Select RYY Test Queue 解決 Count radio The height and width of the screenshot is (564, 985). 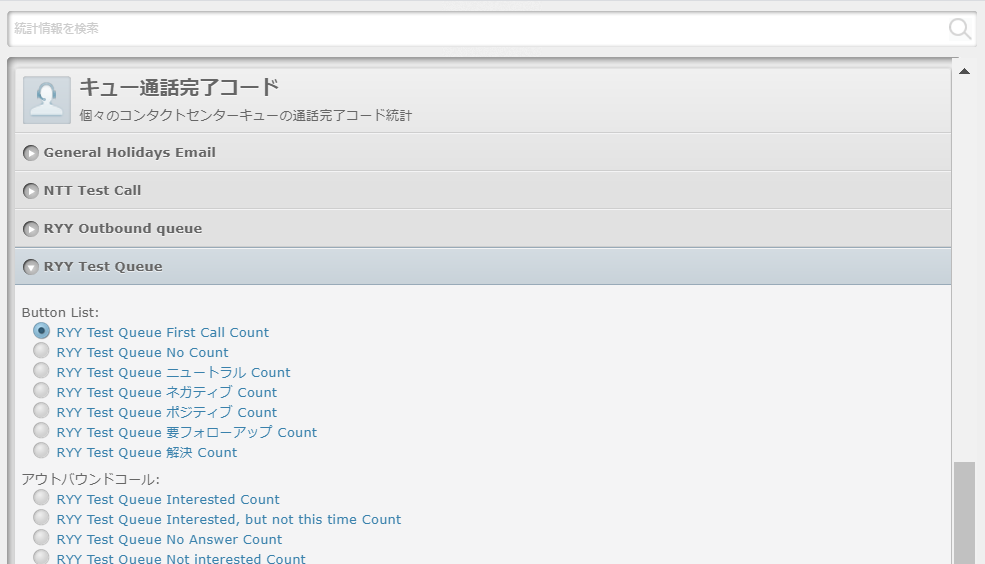click(x=41, y=451)
